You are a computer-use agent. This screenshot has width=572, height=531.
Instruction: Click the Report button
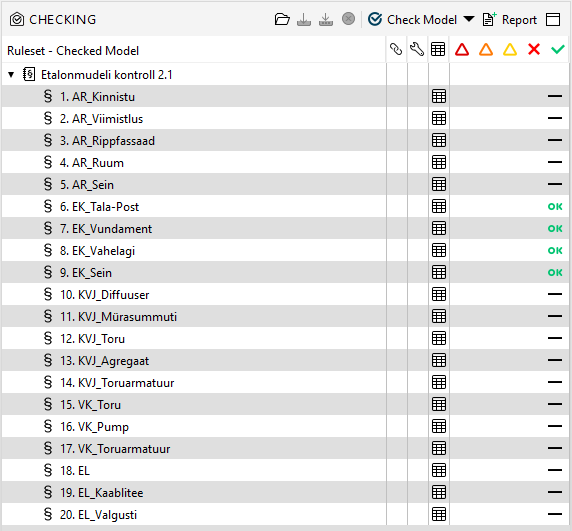pos(510,20)
